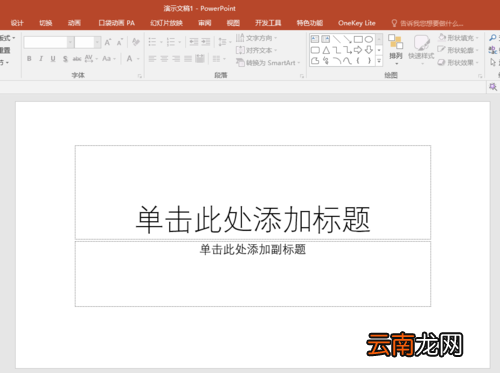Image resolution: width=500 pixels, height=373 pixels.
Task: Toggle text Shadow (S) button
Action: tap(65, 59)
